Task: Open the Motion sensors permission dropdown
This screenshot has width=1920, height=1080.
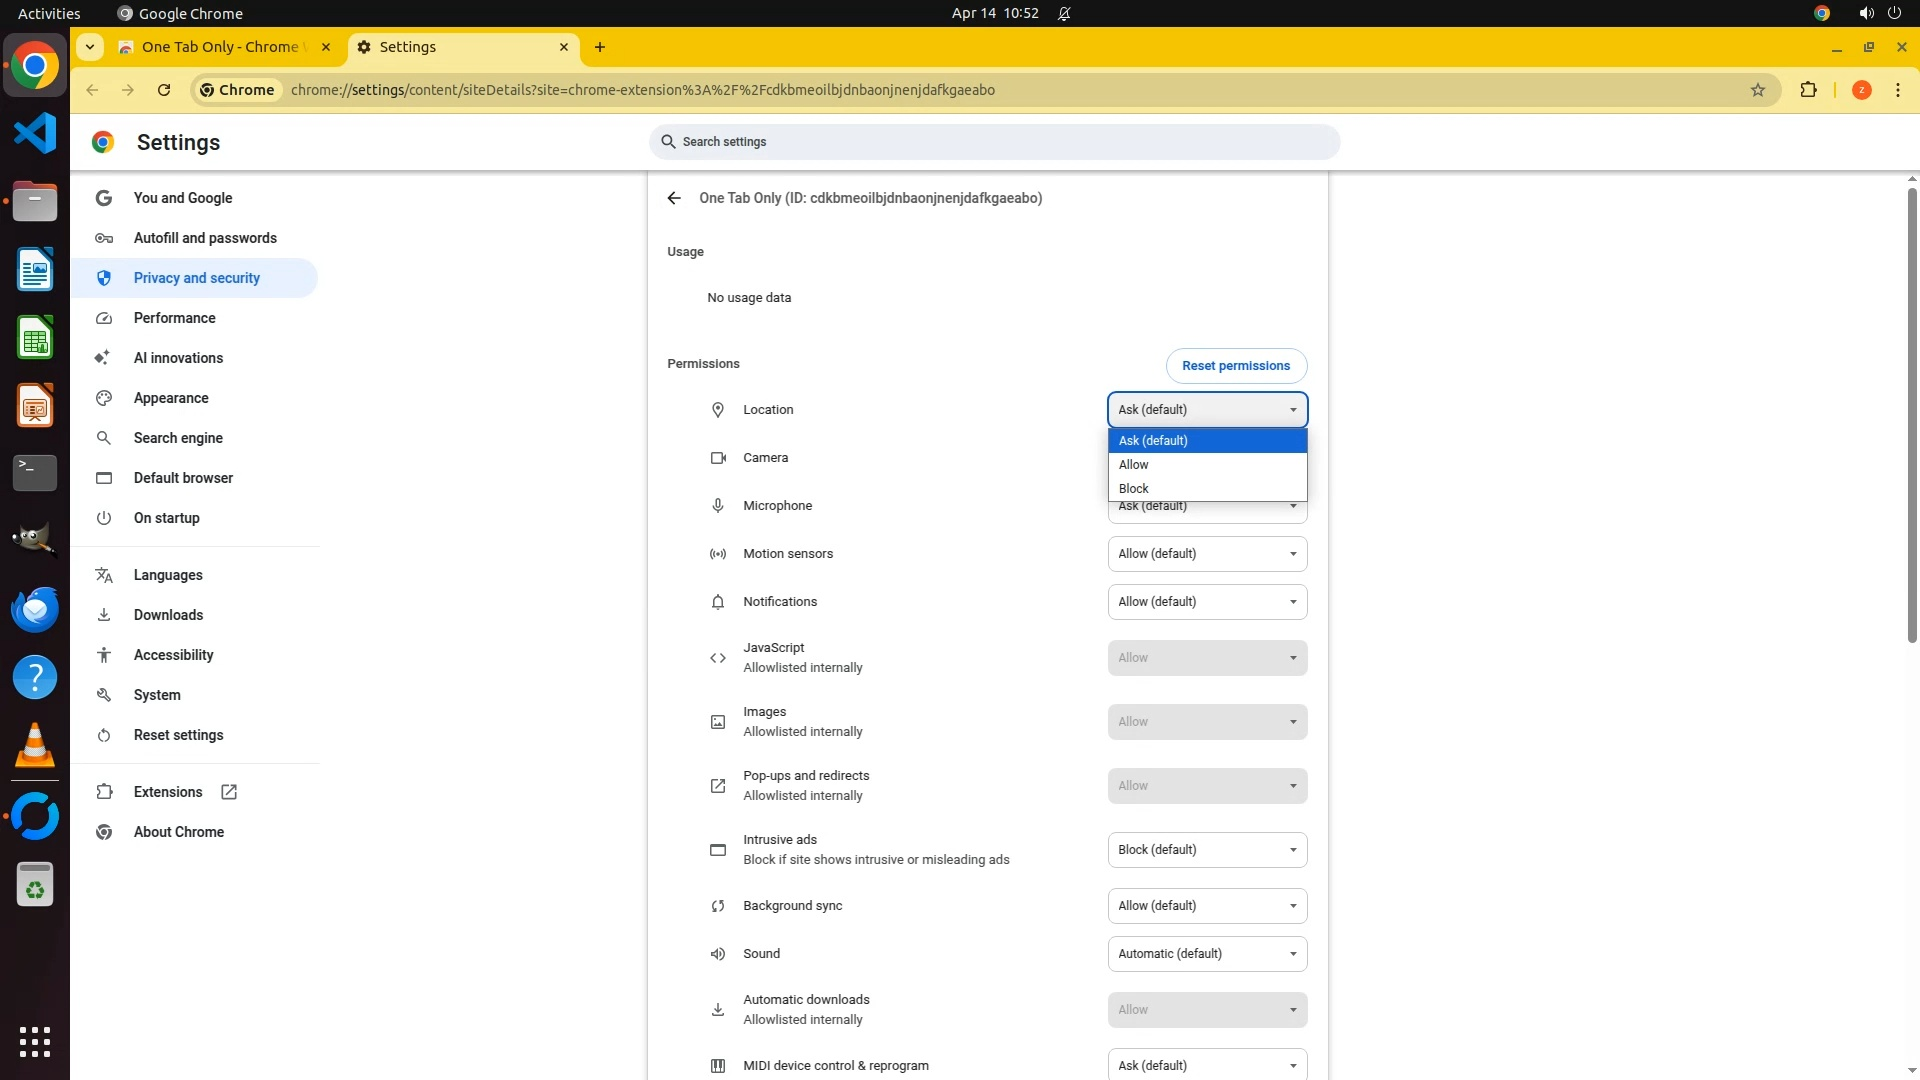Action: pos(1207,554)
